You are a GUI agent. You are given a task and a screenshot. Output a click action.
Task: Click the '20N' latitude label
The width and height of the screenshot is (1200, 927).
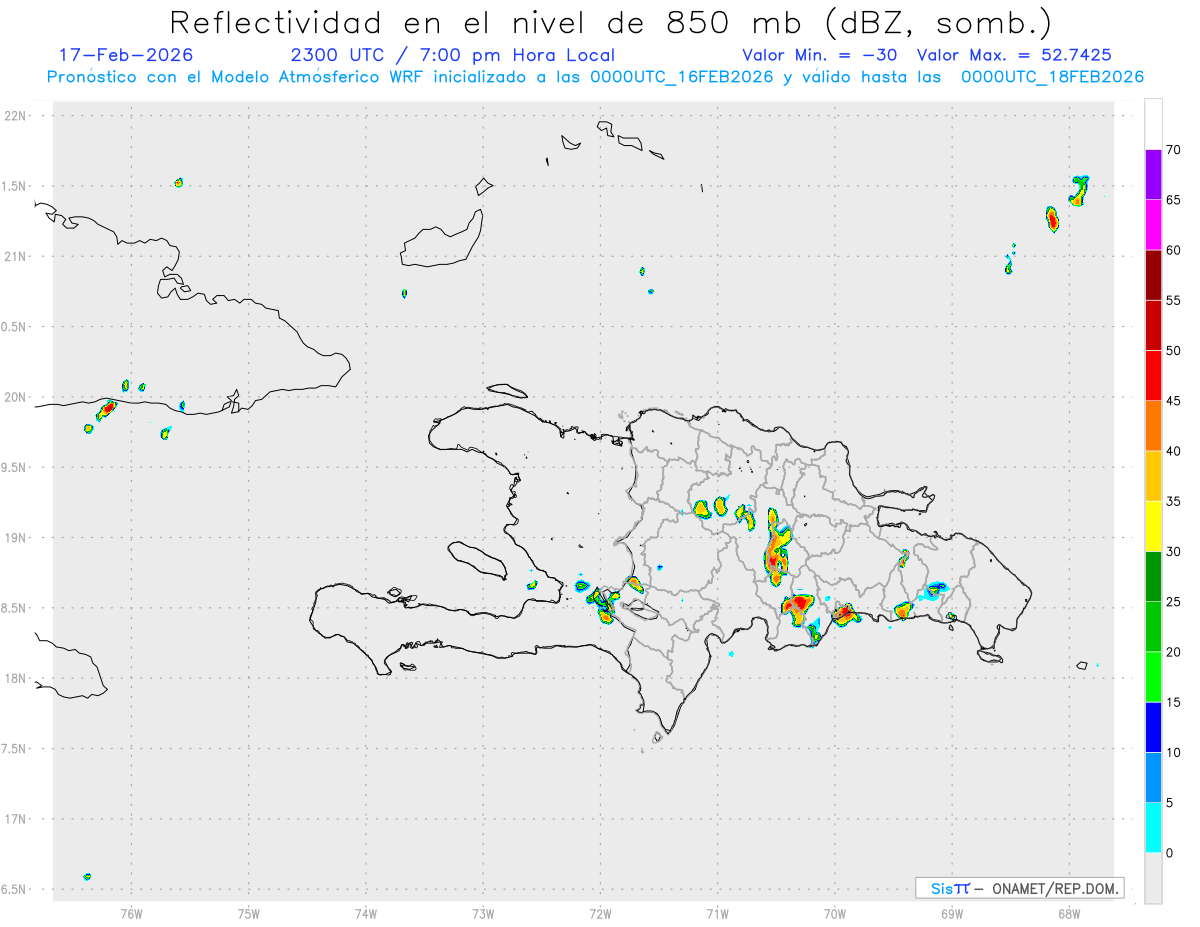(17, 397)
